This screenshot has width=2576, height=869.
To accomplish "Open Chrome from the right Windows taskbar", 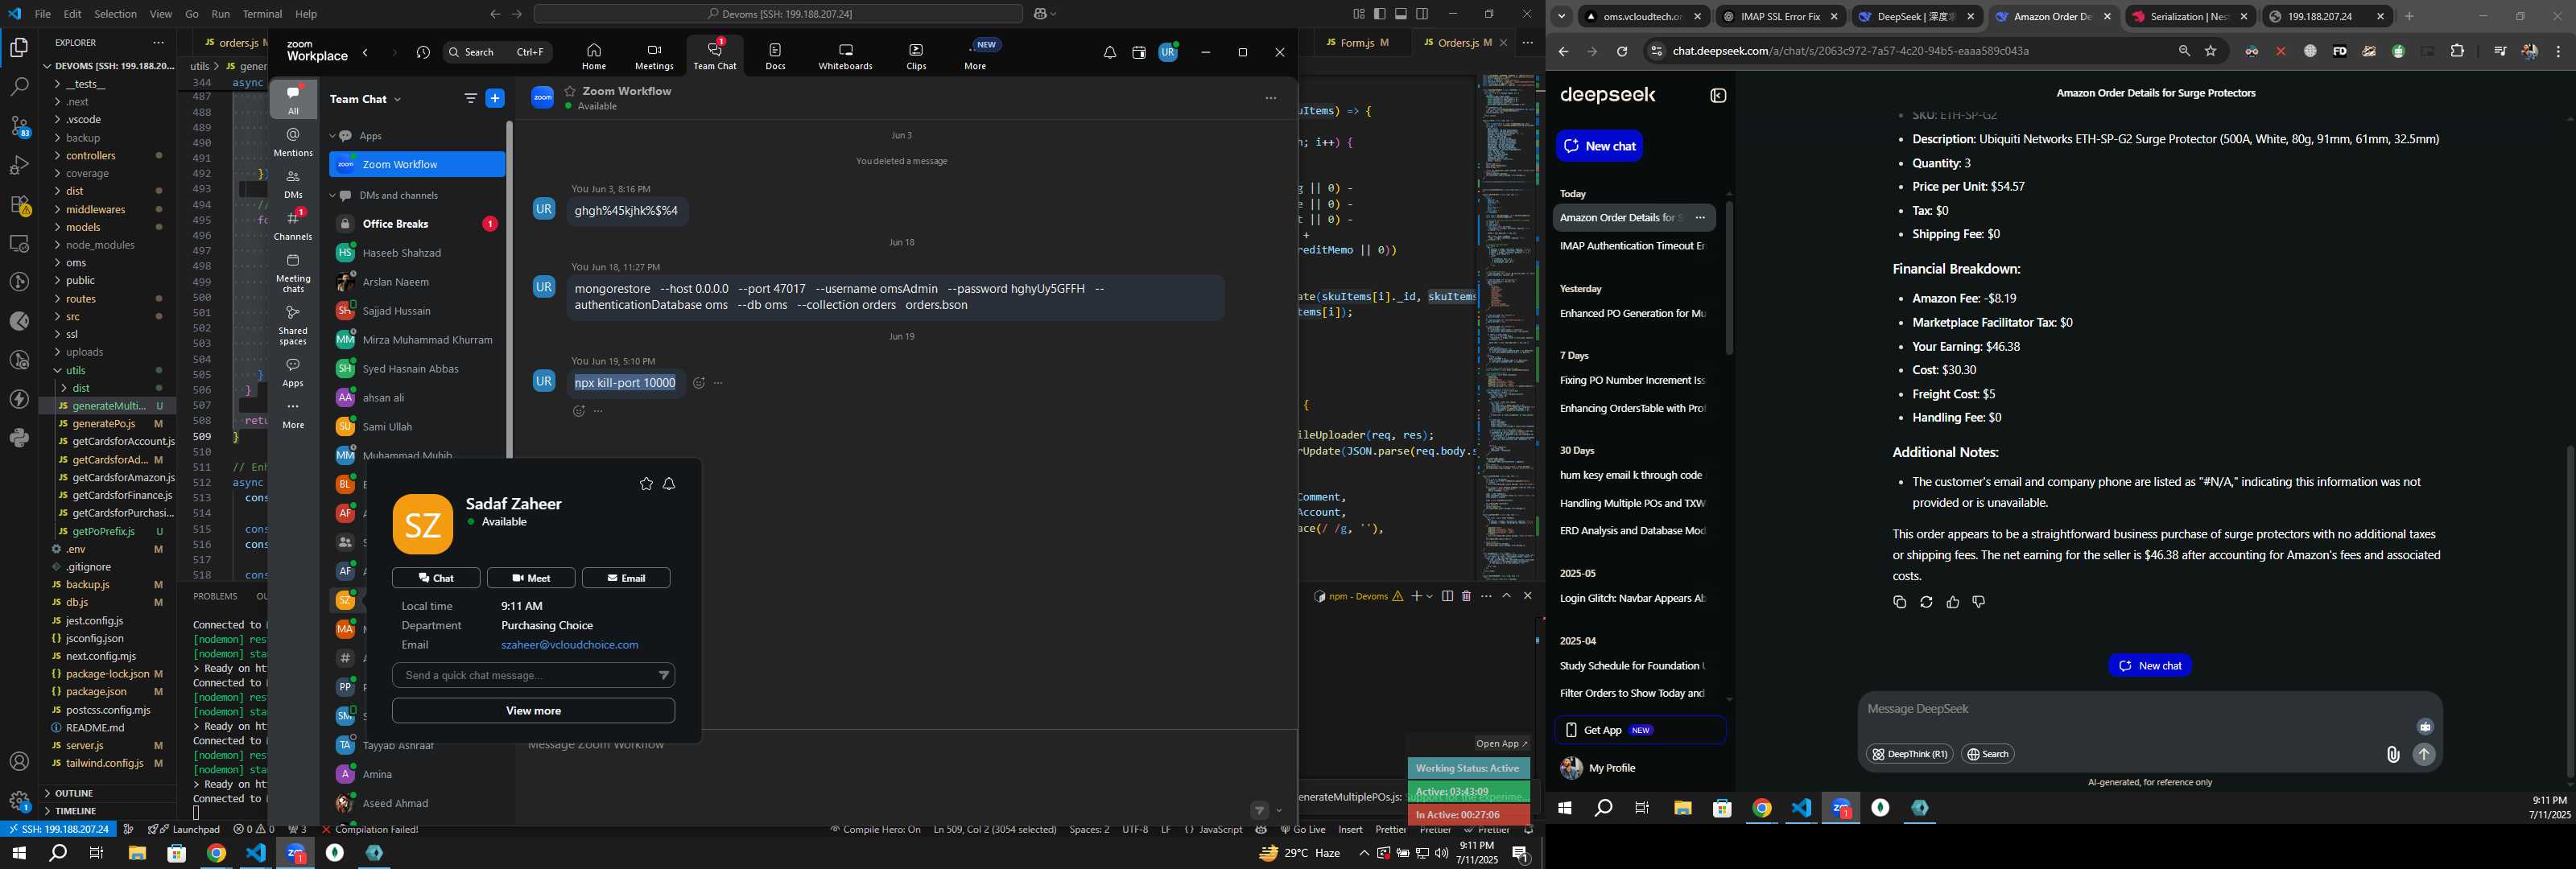I will click(x=1762, y=808).
